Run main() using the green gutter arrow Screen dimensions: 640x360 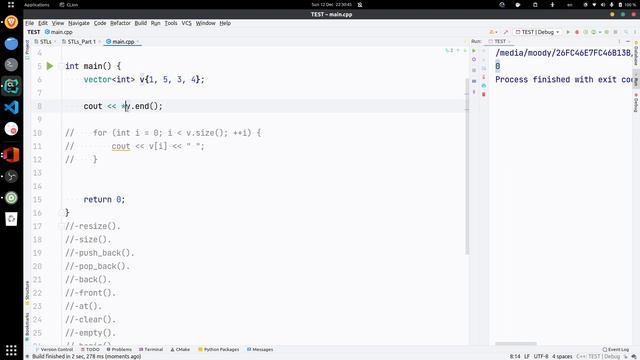point(50,66)
